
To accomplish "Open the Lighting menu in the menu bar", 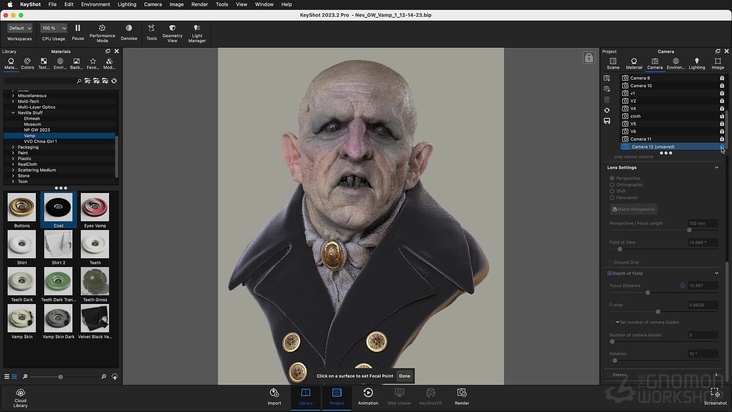I will tap(127, 4).
